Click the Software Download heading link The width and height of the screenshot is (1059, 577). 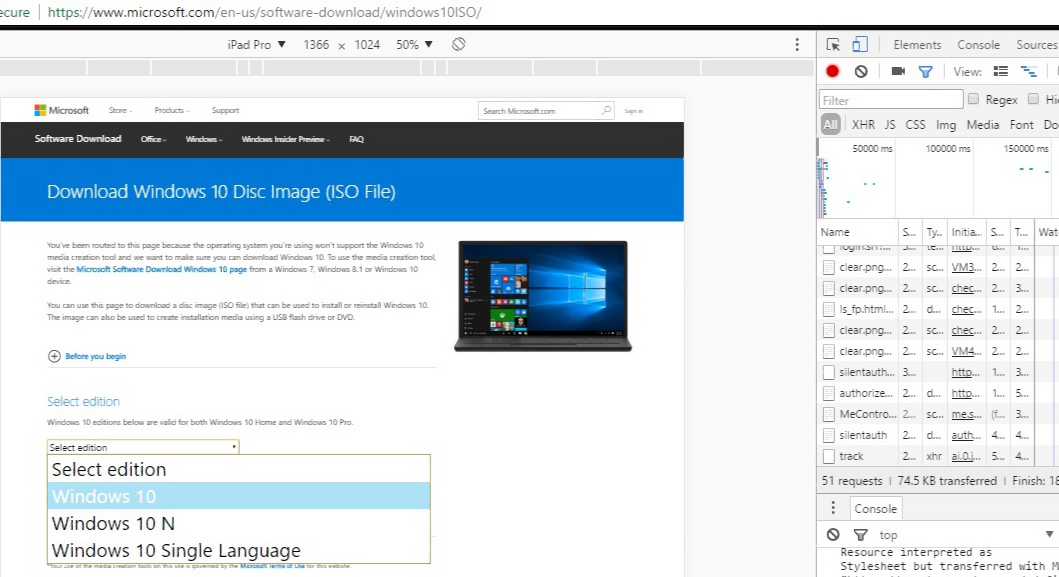point(78,139)
